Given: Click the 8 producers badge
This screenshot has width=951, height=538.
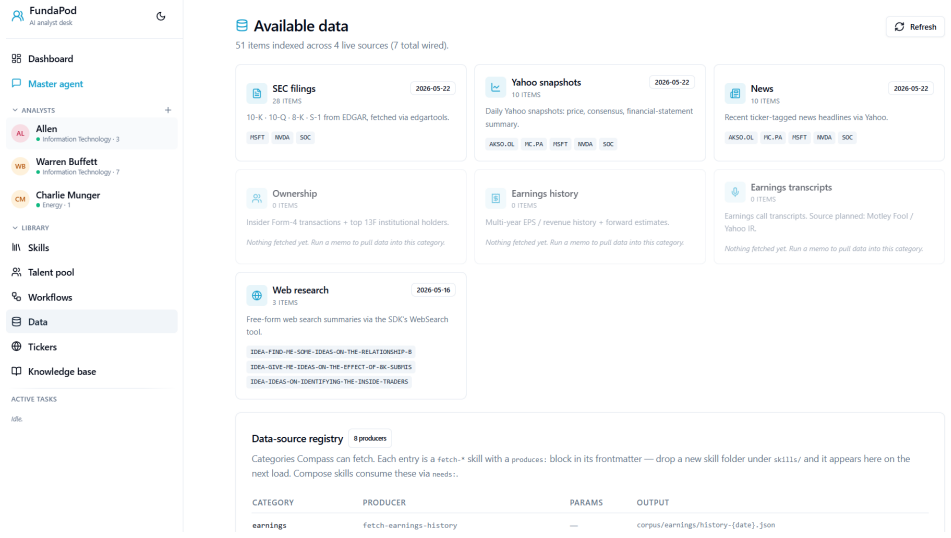Looking at the screenshot, I should (370, 439).
